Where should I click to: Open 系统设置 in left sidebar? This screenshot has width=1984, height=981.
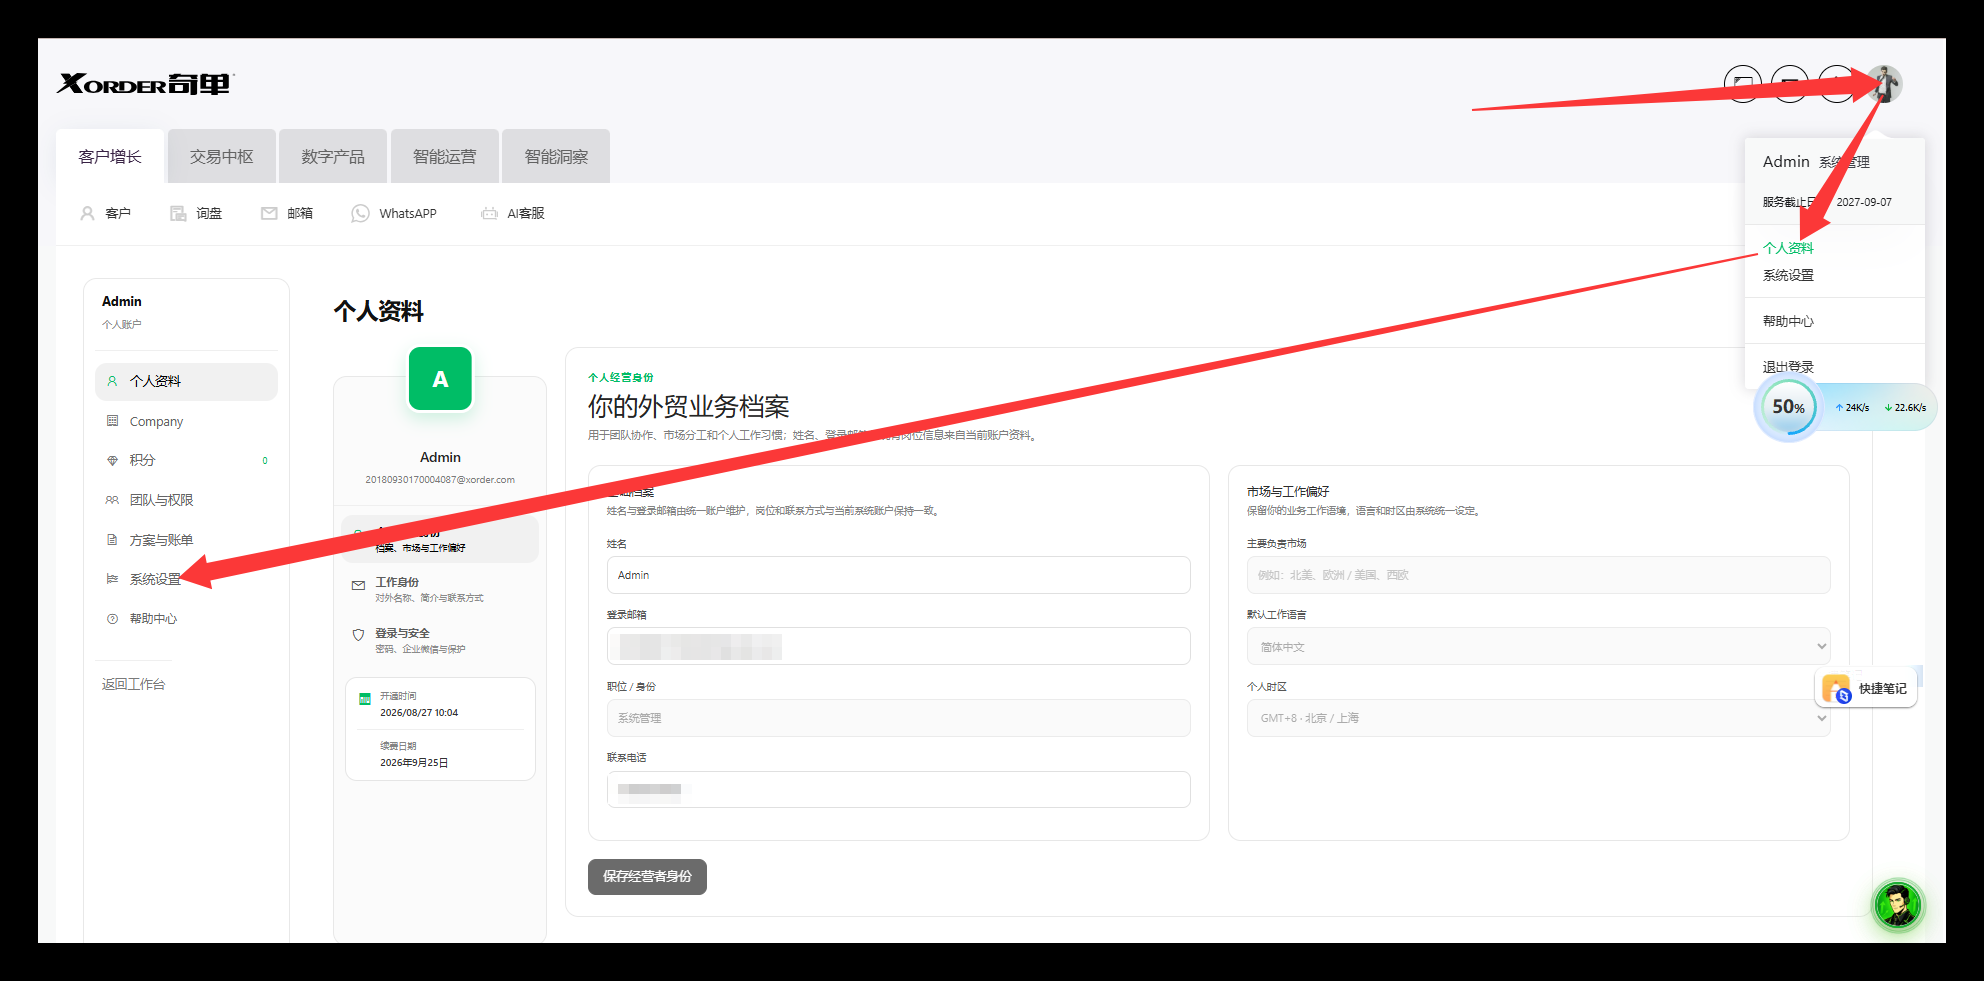186,579
